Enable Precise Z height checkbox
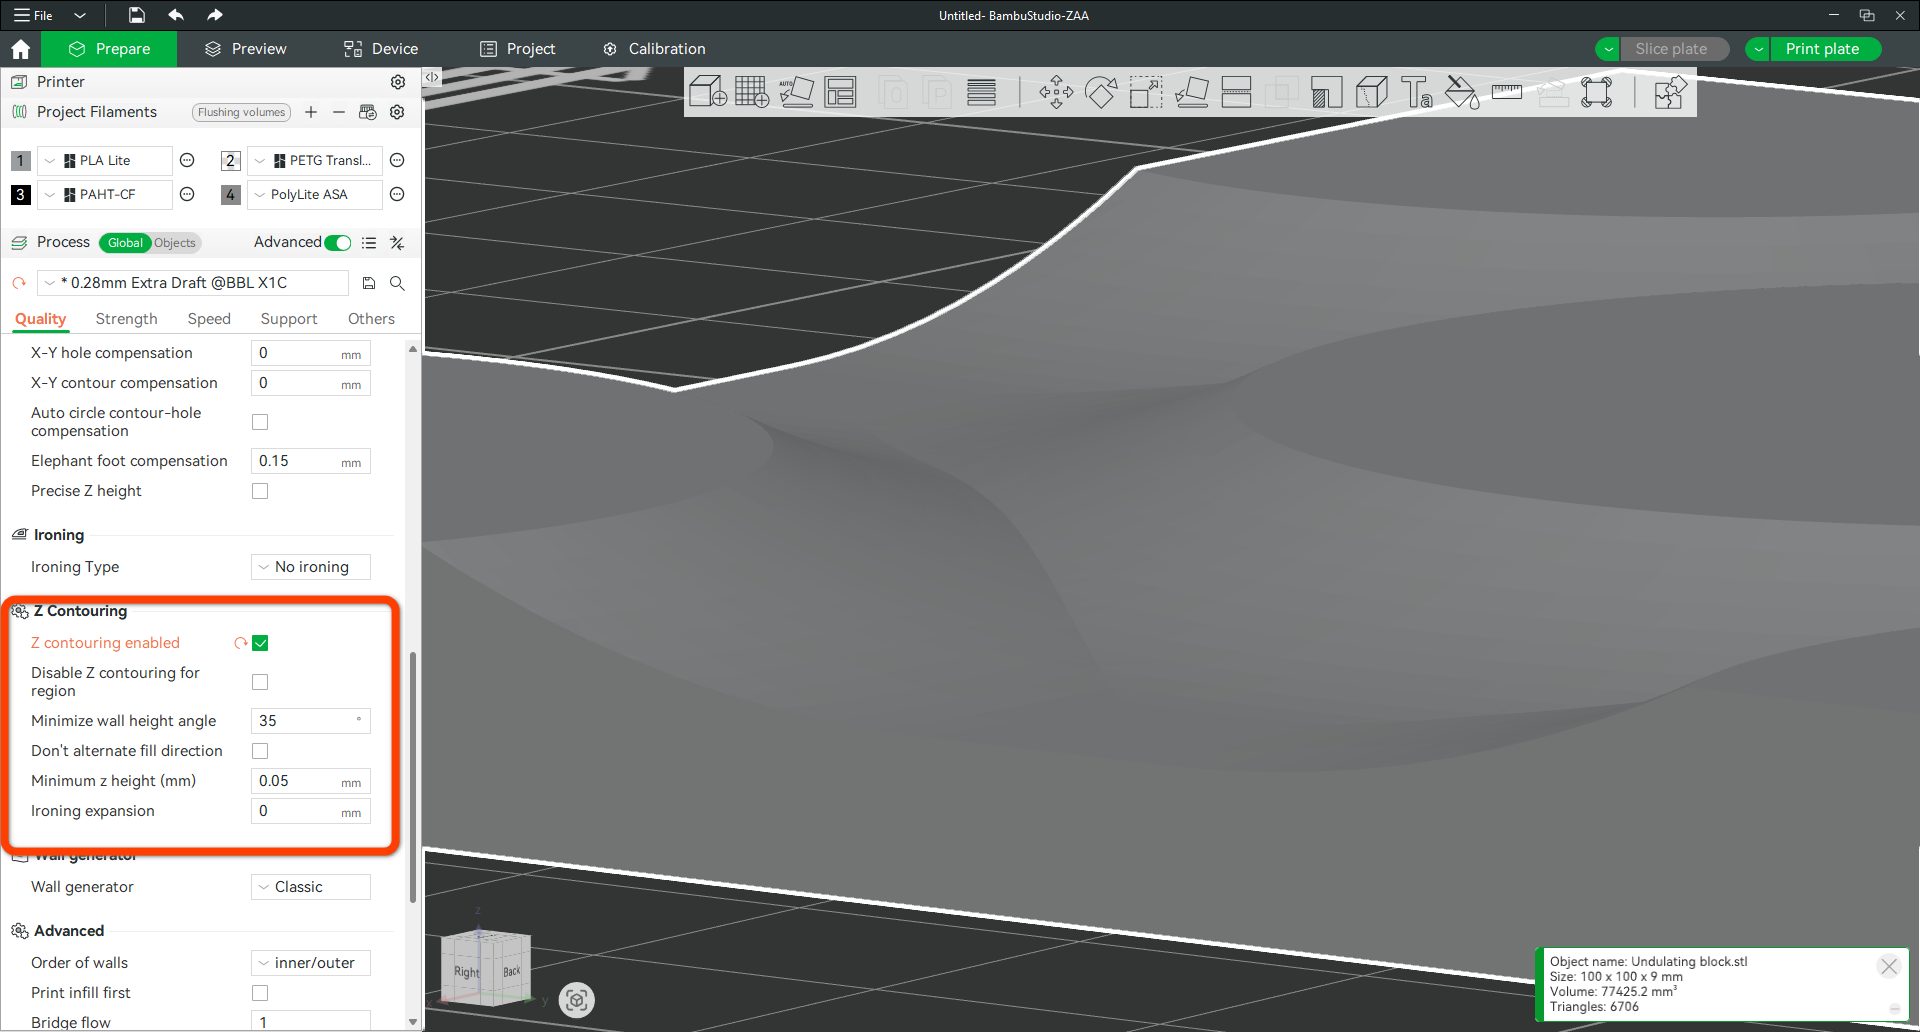The height and width of the screenshot is (1032, 1920). tap(260, 491)
